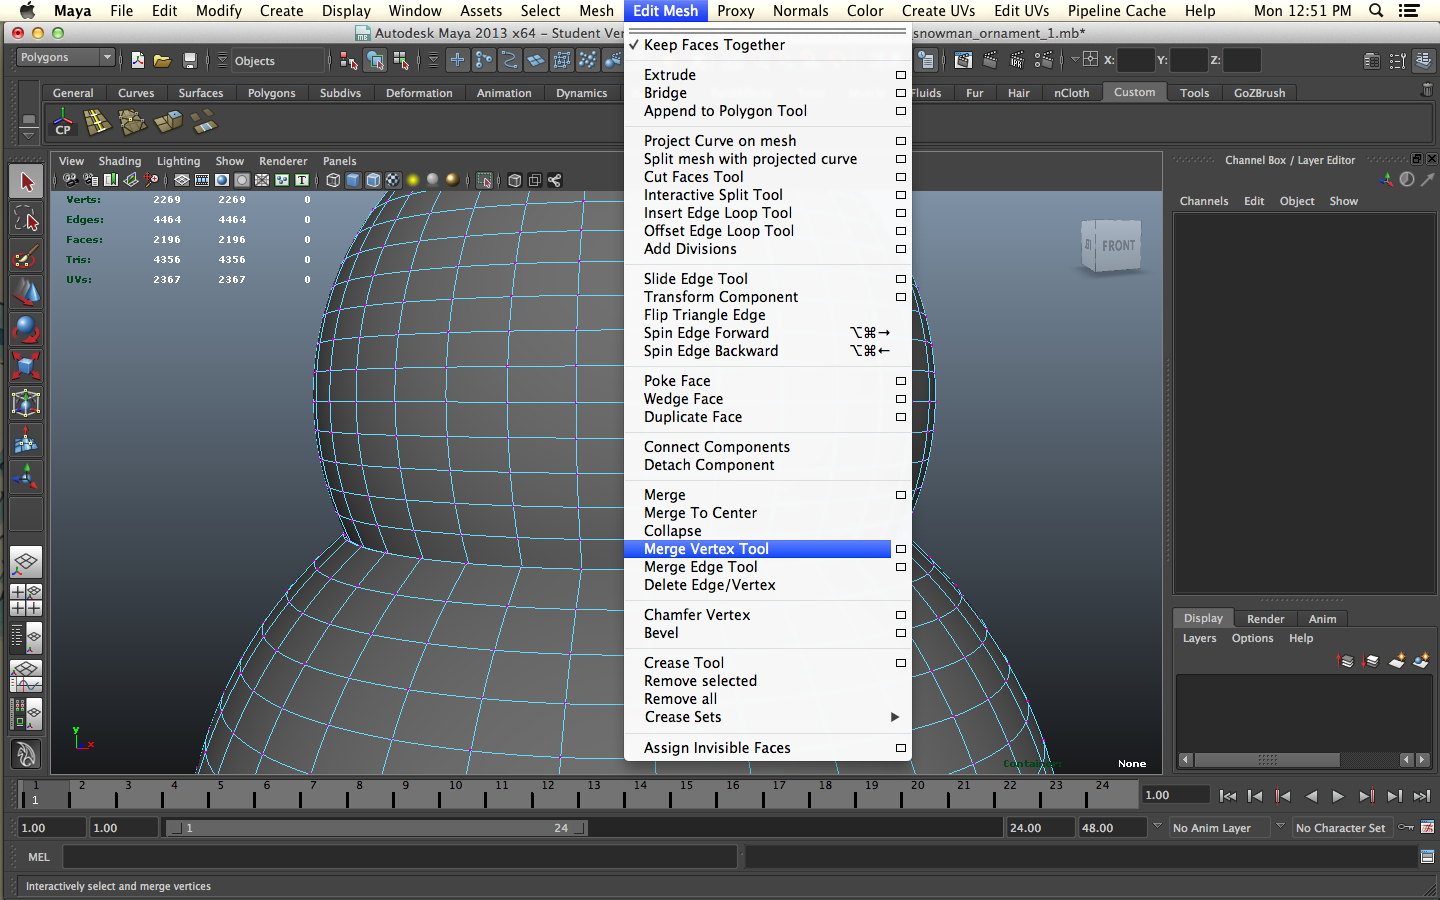This screenshot has width=1440, height=900.
Task: Toggle select by component type mode
Action: click(x=401, y=61)
